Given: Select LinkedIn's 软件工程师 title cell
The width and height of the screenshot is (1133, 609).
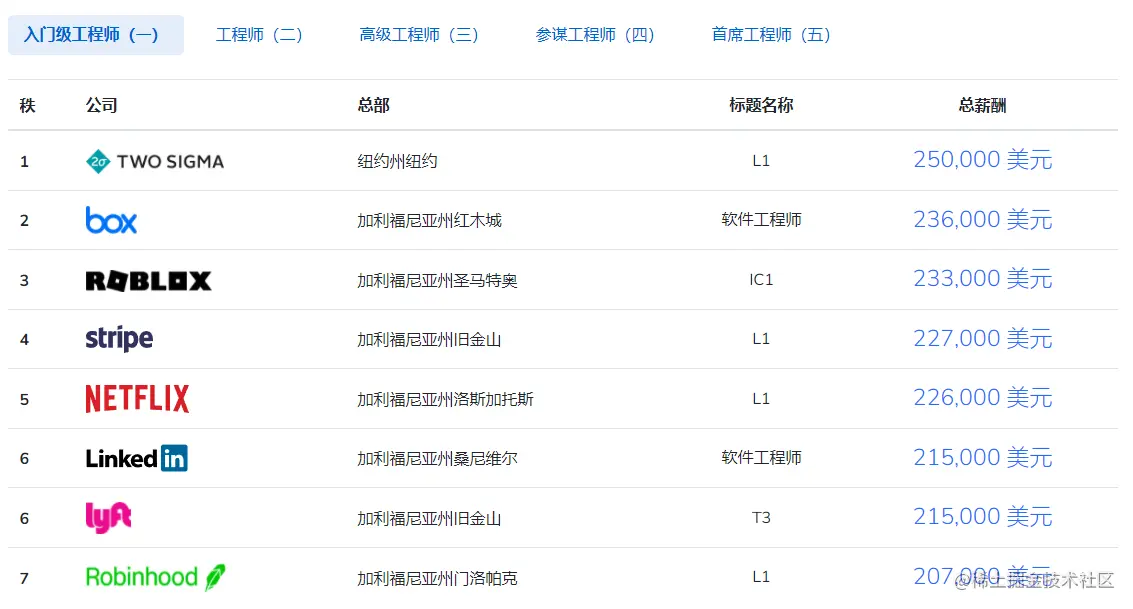Looking at the screenshot, I should 761,457.
